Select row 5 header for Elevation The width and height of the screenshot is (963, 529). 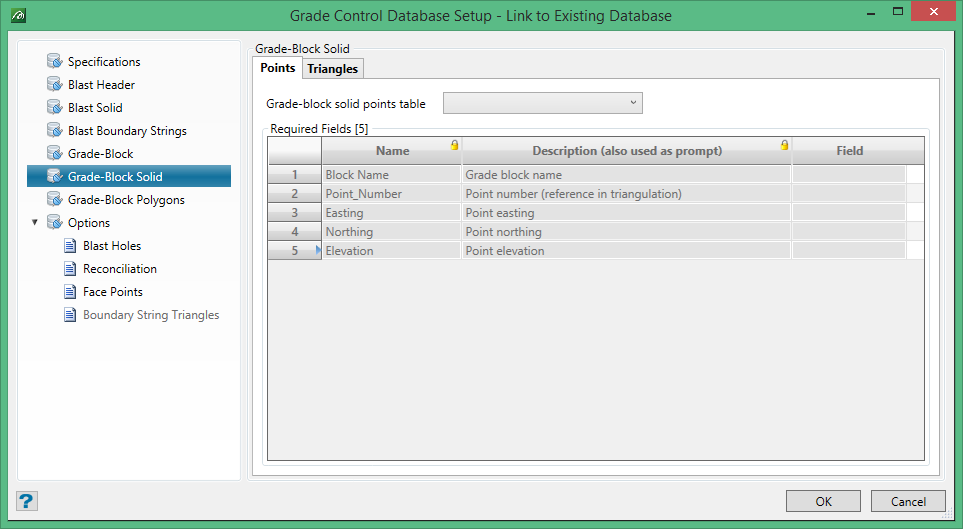pyautogui.click(x=294, y=251)
